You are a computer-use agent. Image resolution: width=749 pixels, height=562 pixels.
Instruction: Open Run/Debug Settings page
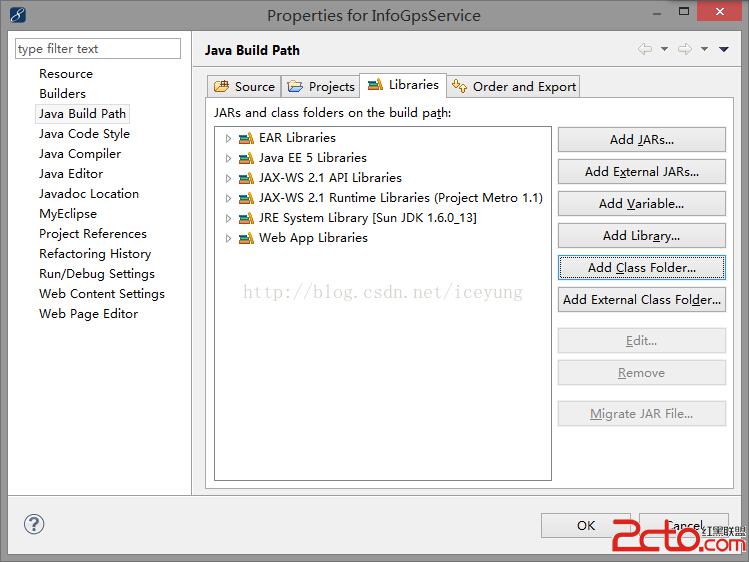pos(97,274)
